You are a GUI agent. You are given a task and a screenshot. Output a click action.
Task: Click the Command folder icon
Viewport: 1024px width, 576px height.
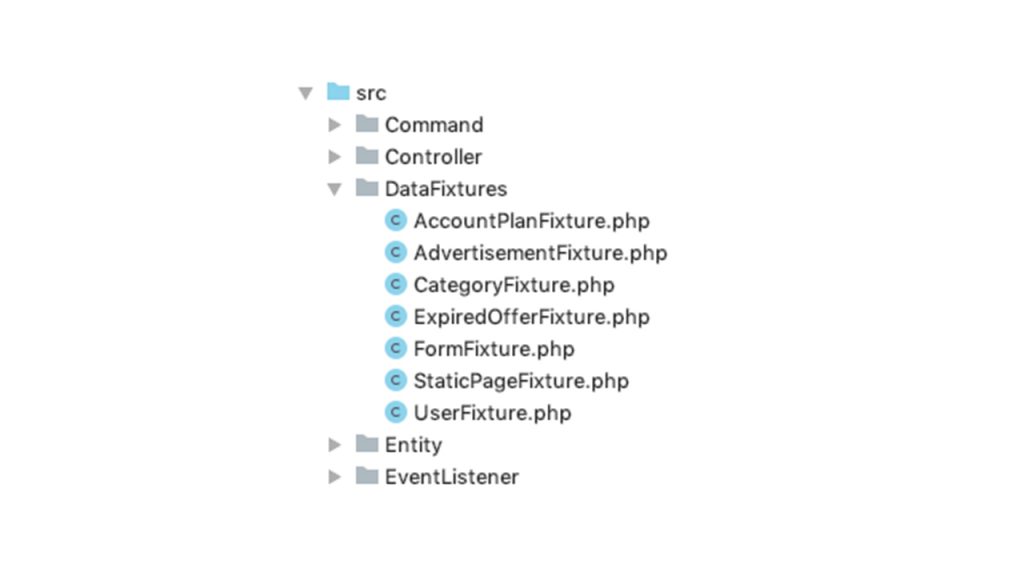(367, 124)
